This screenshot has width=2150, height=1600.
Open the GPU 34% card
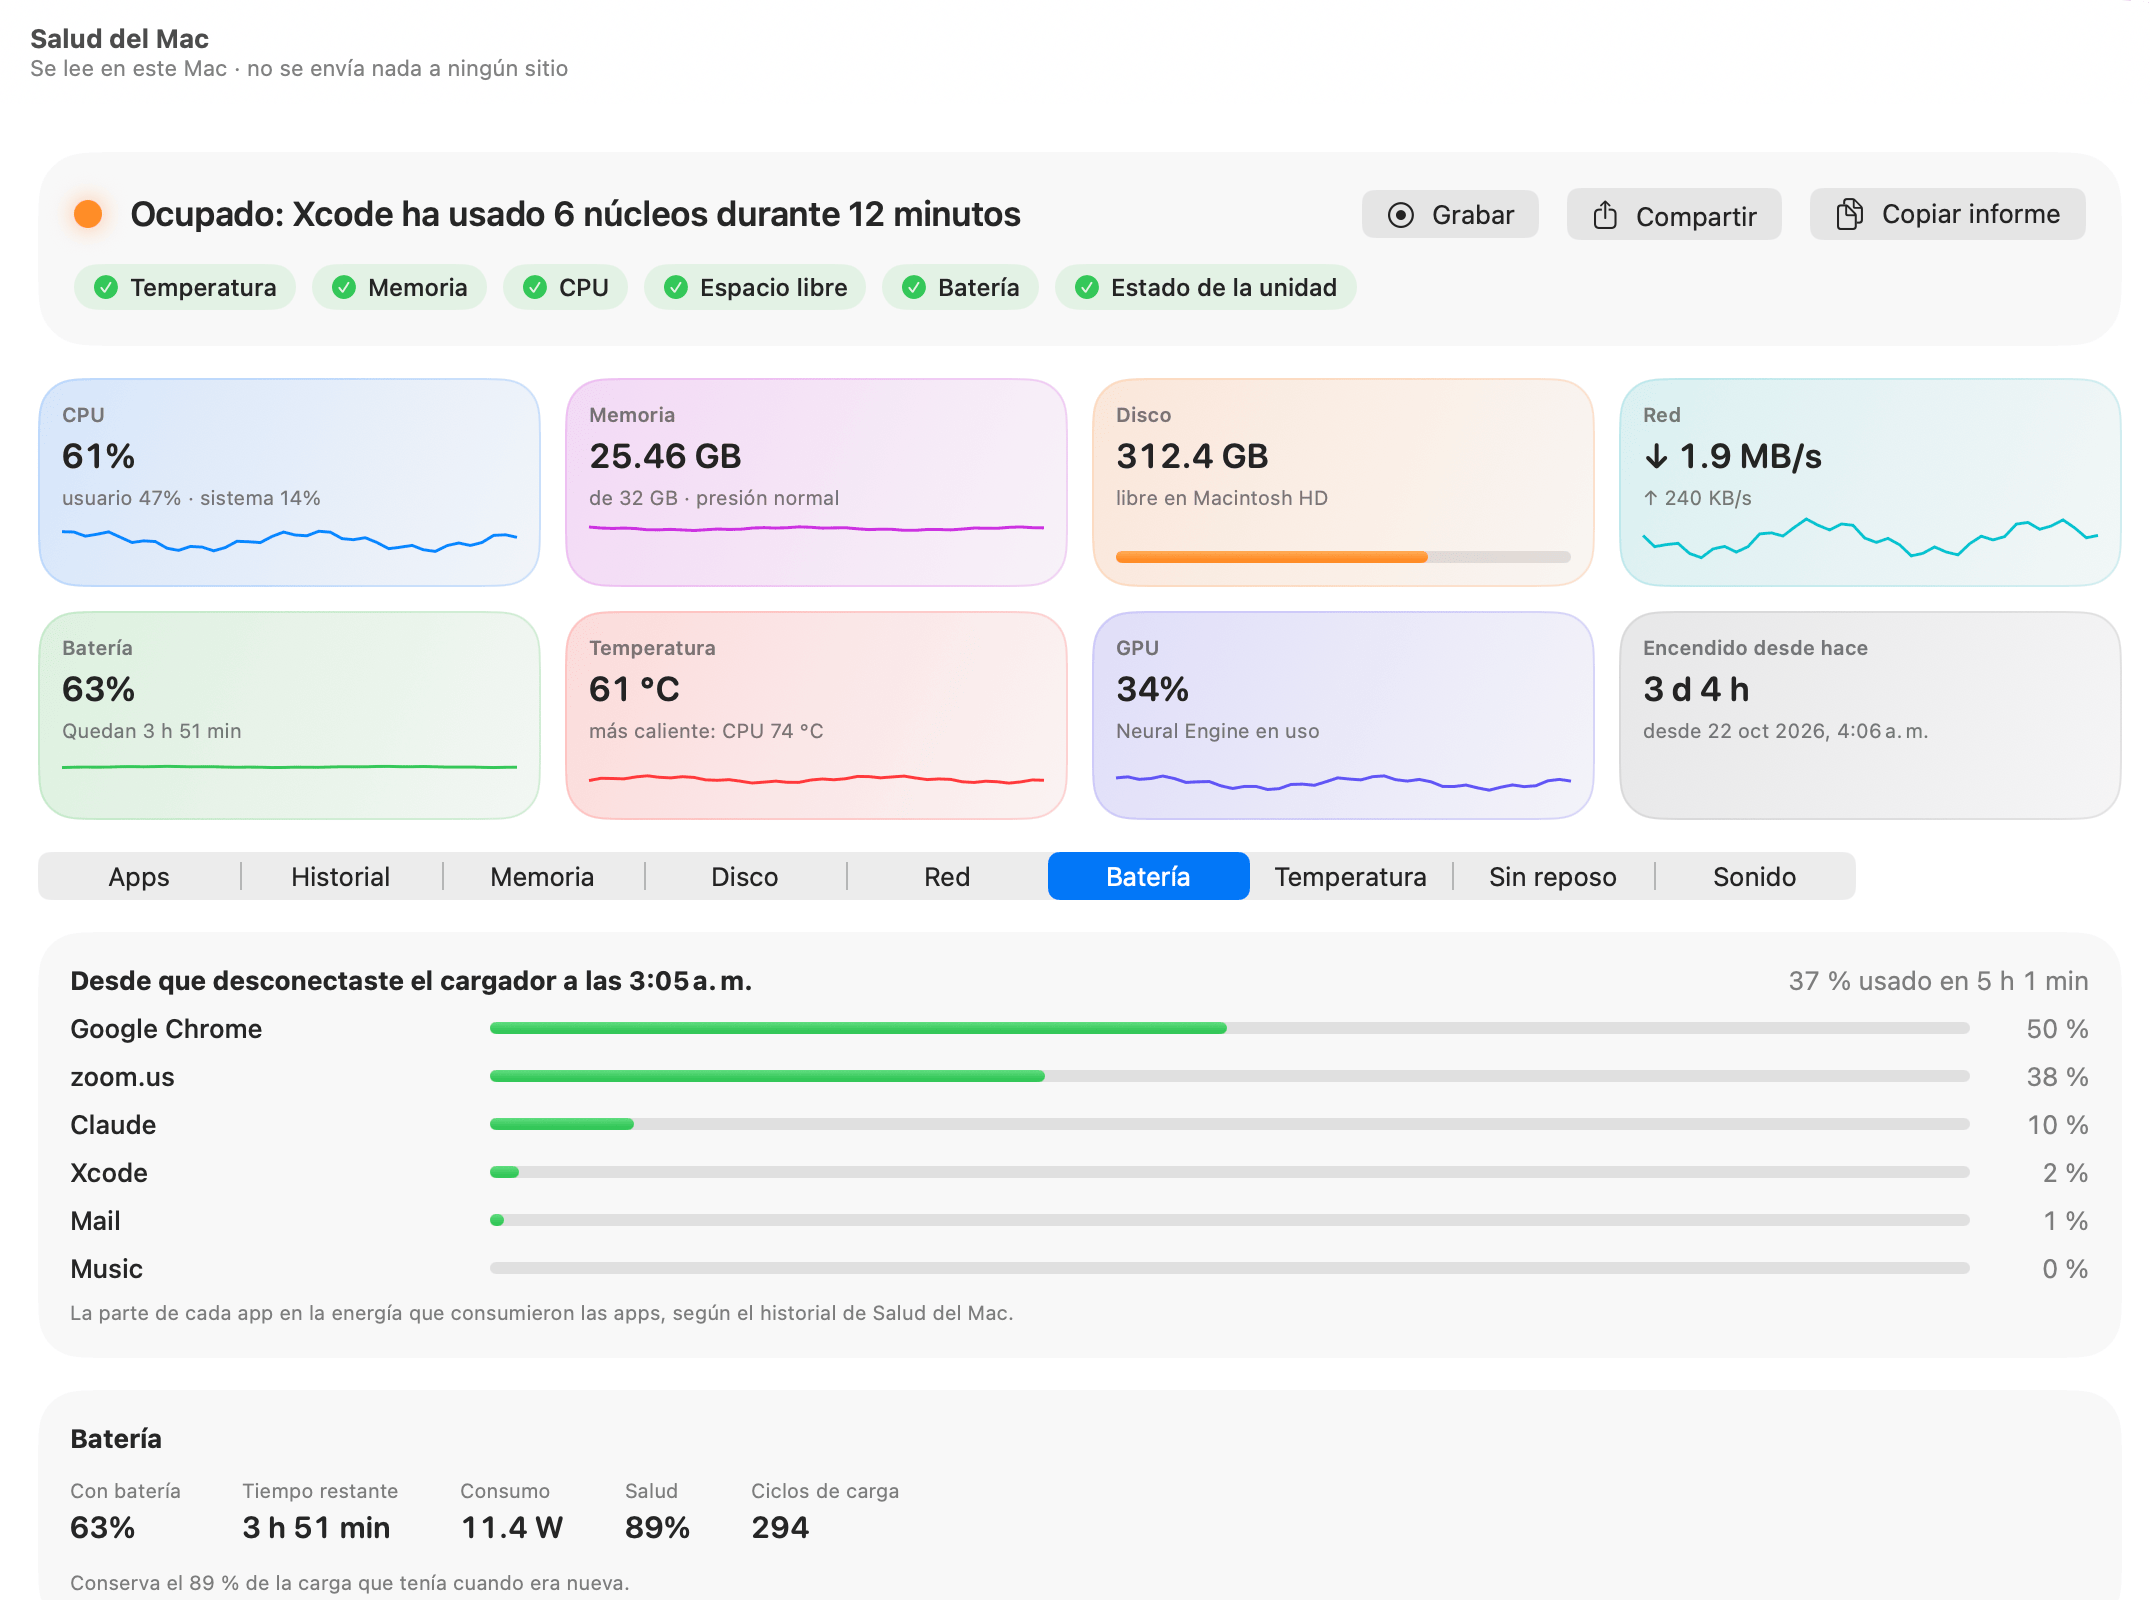coord(1343,715)
